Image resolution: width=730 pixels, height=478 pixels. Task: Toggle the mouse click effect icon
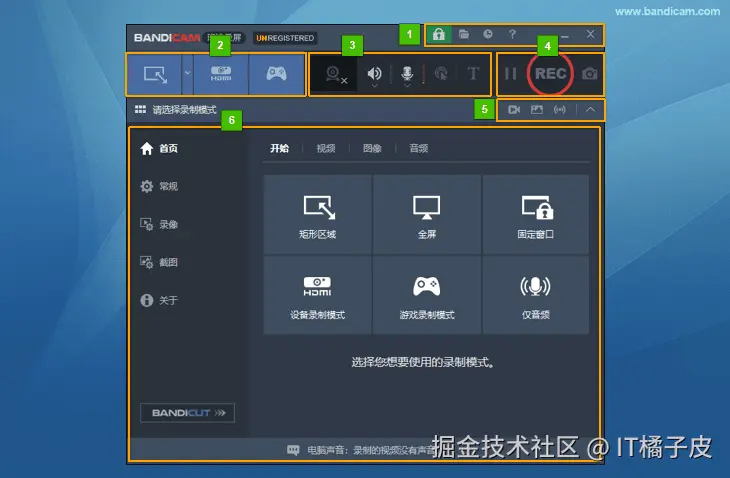441,74
